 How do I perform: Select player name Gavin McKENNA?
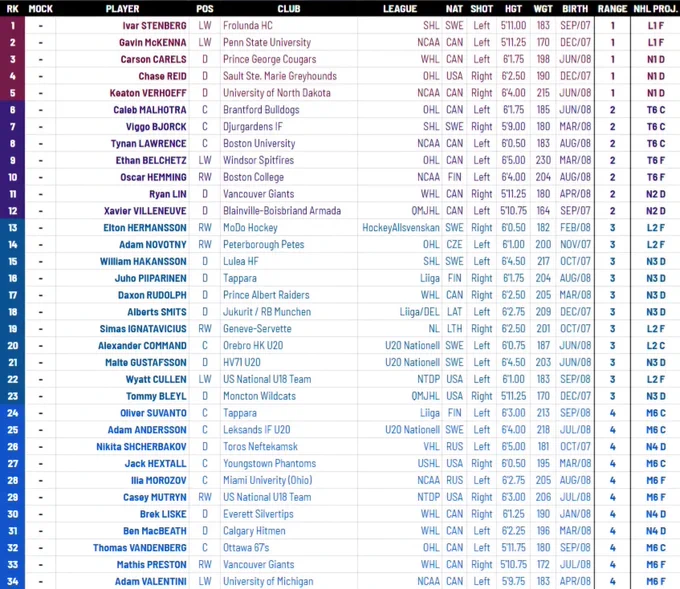click(x=153, y=43)
